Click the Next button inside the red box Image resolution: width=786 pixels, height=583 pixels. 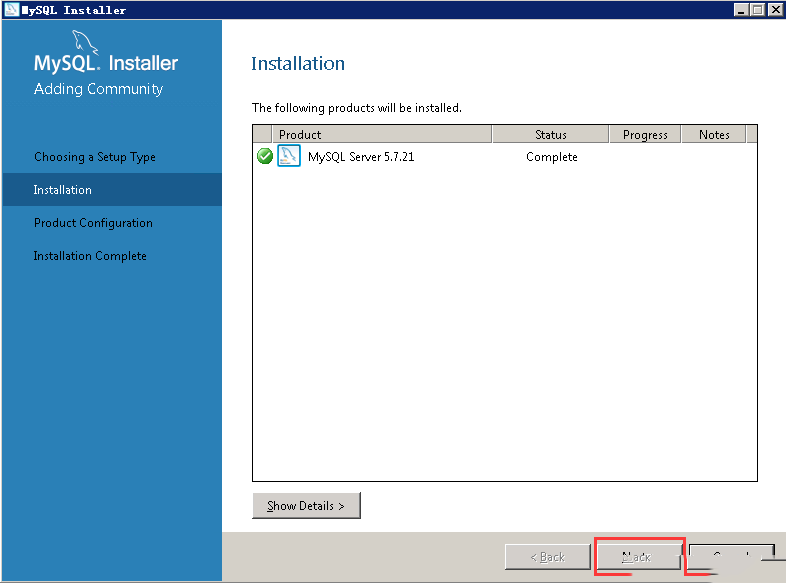point(637,557)
